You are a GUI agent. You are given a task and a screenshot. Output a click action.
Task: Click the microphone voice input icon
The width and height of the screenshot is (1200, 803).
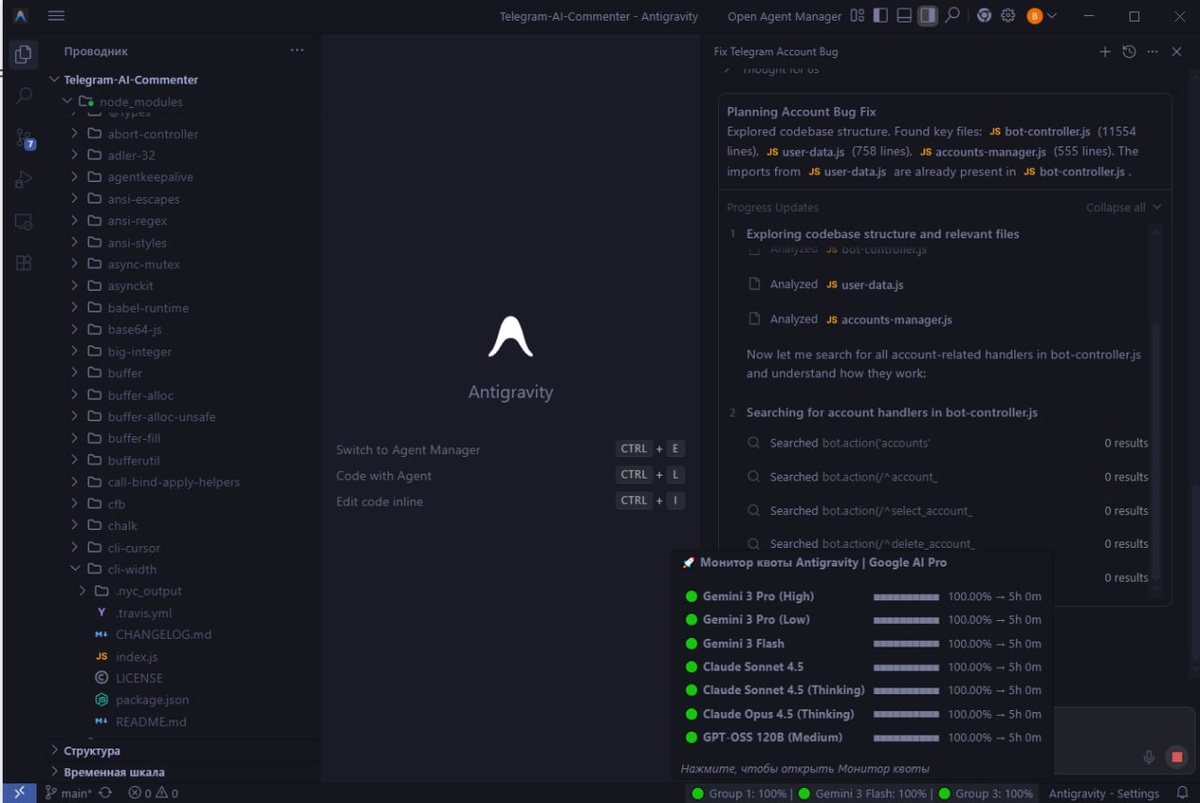point(1149,757)
